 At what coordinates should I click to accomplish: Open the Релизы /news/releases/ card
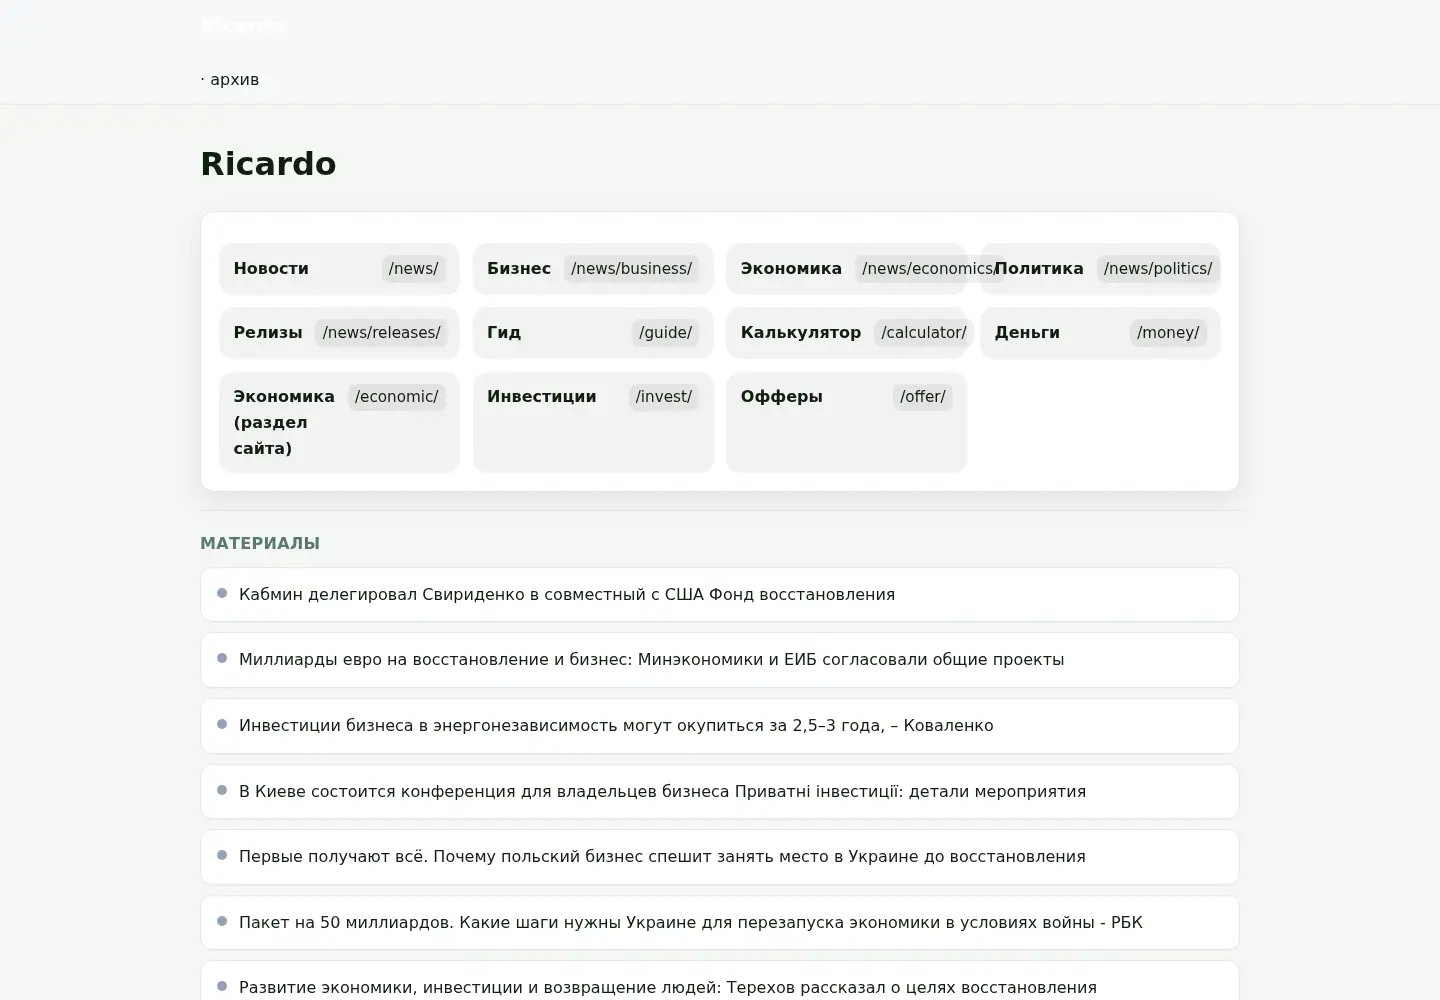(x=340, y=333)
